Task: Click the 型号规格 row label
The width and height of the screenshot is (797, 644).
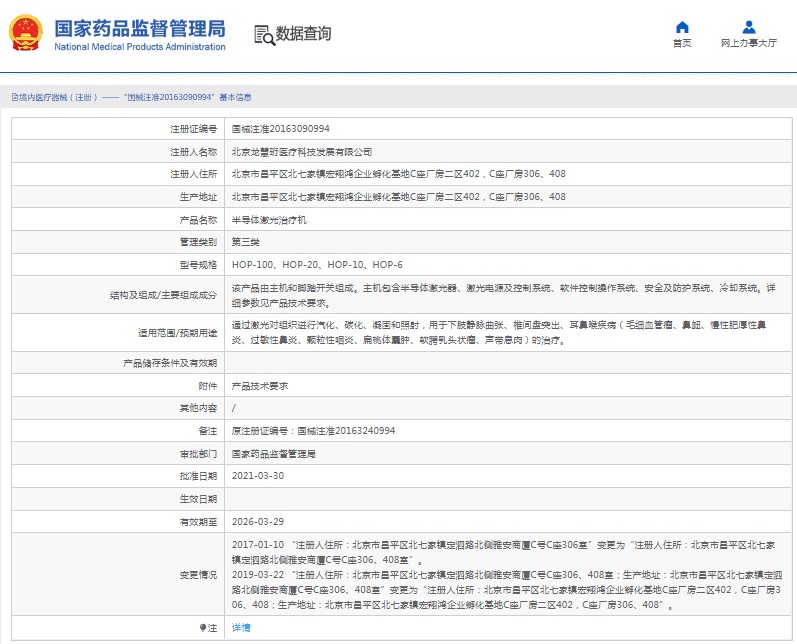Action: coord(198,265)
